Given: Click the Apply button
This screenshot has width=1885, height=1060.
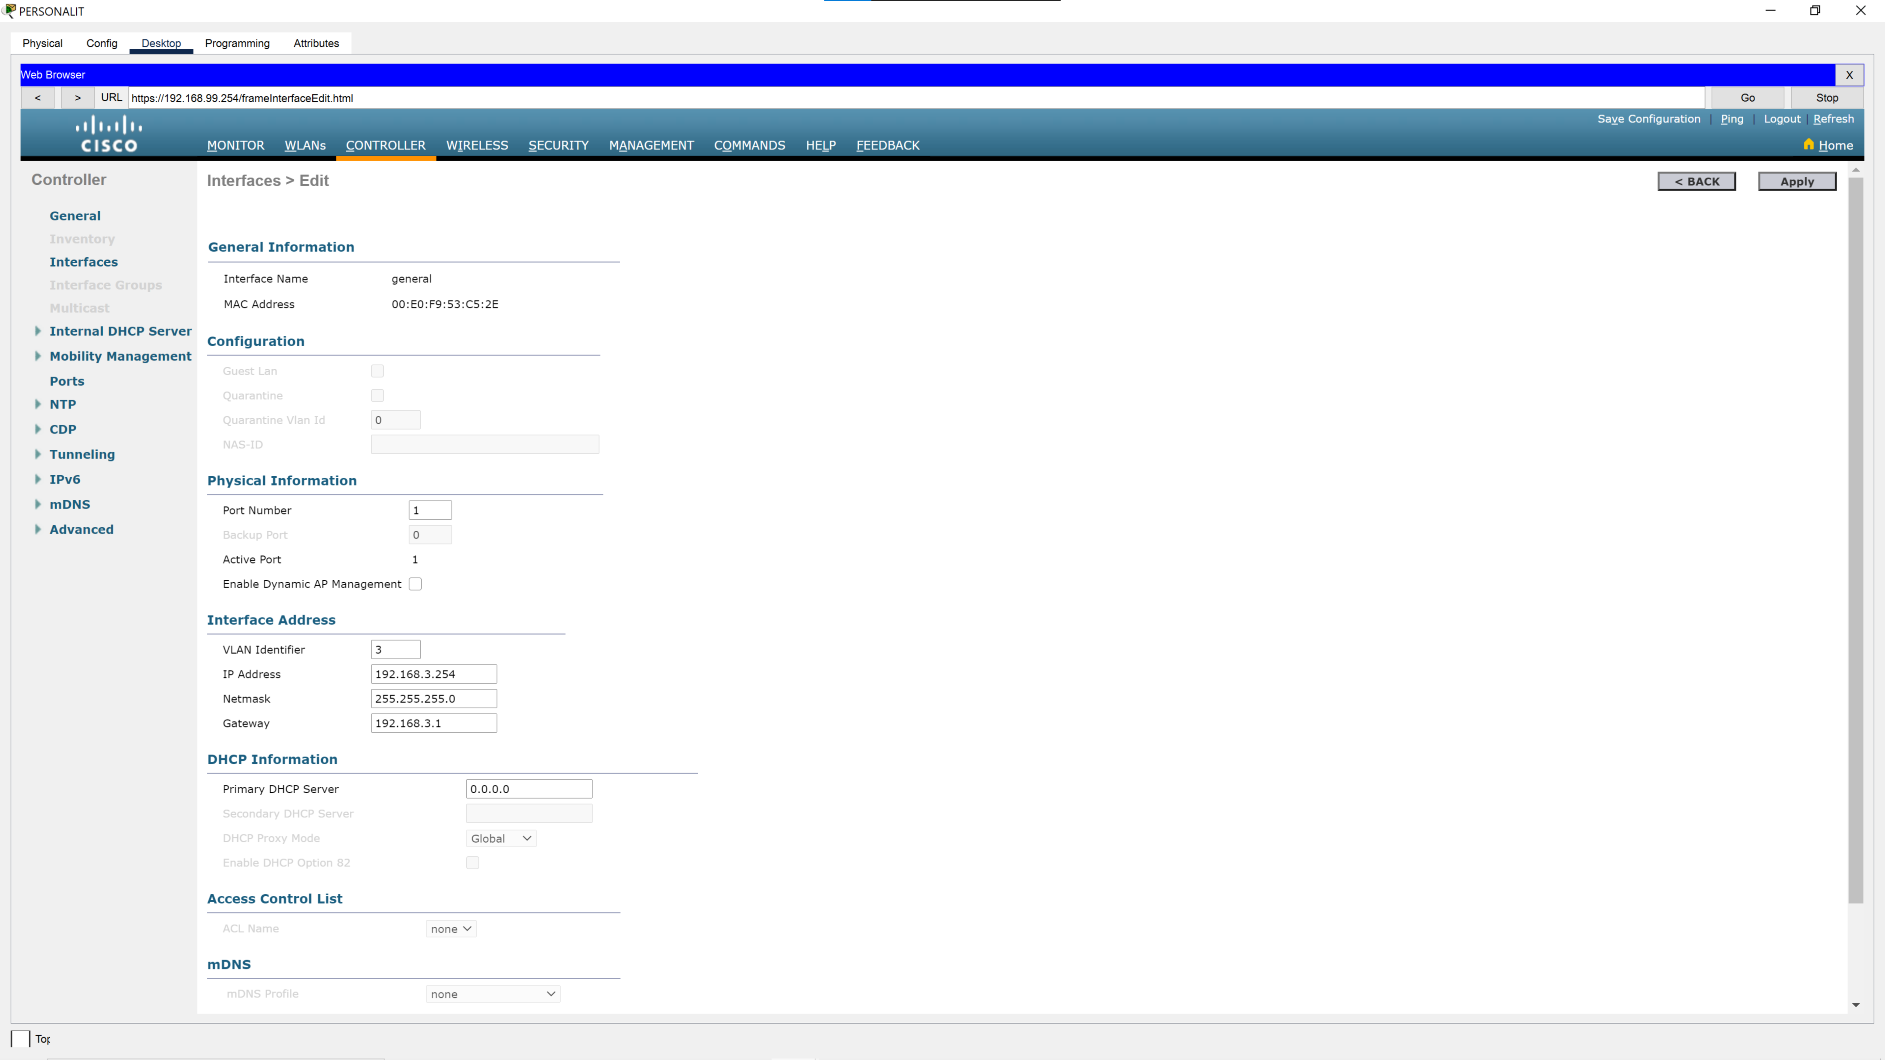Looking at the screenshot, I should click(x=1797, y=181).
